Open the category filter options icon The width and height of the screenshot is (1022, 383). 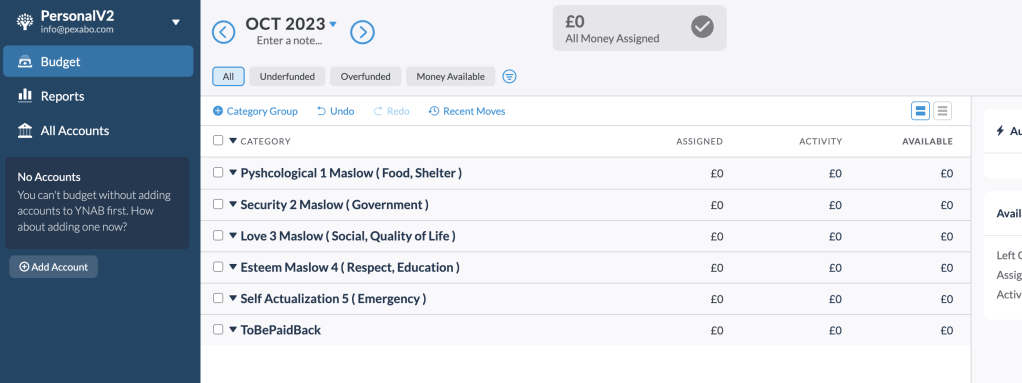(x=510, y=77)
